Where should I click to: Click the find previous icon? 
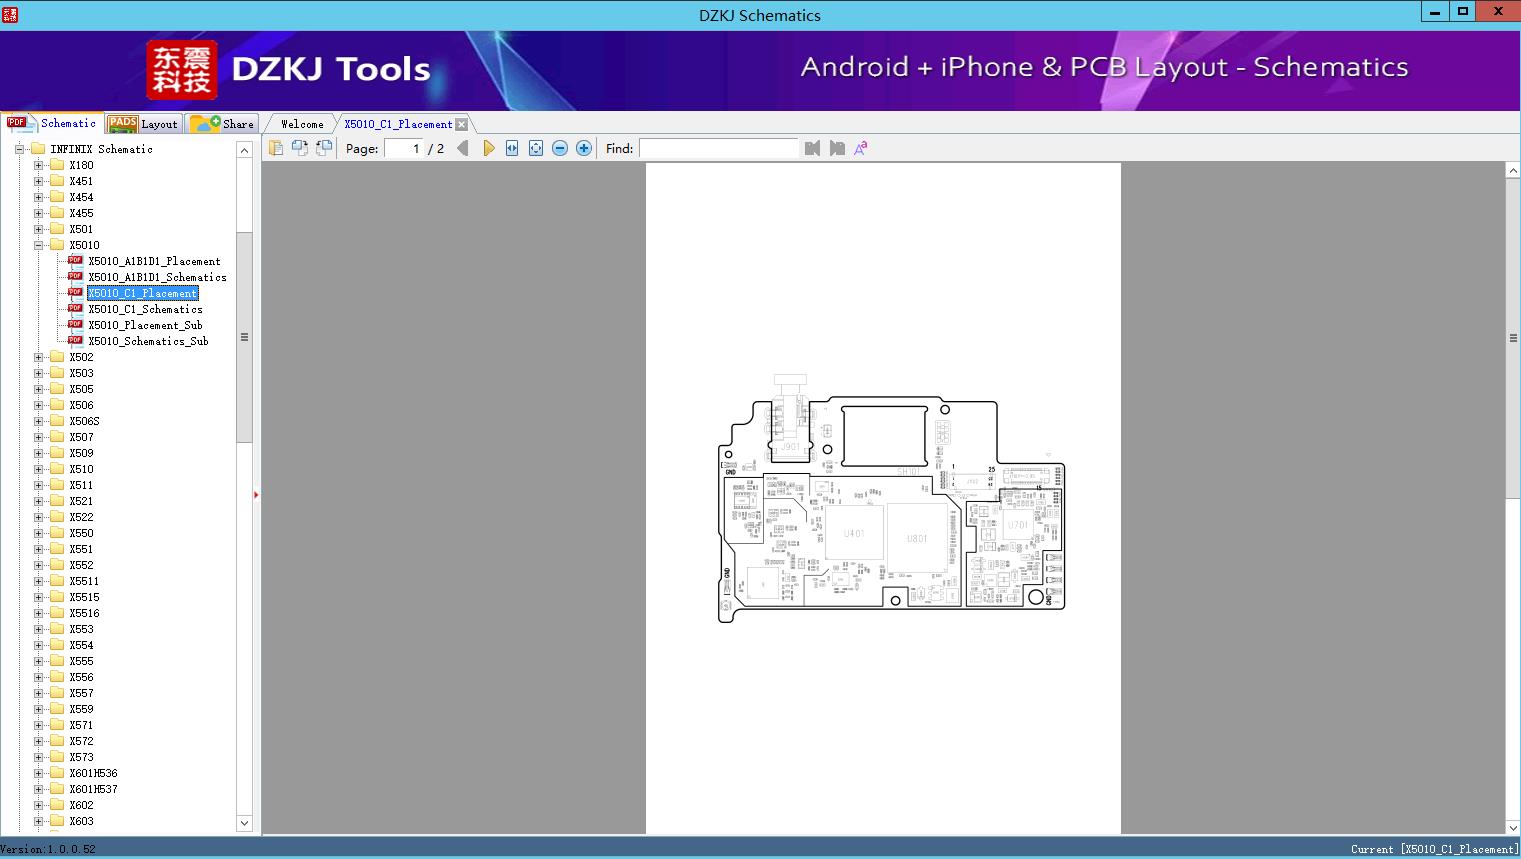pyautogui.click(x=812, y=148)
